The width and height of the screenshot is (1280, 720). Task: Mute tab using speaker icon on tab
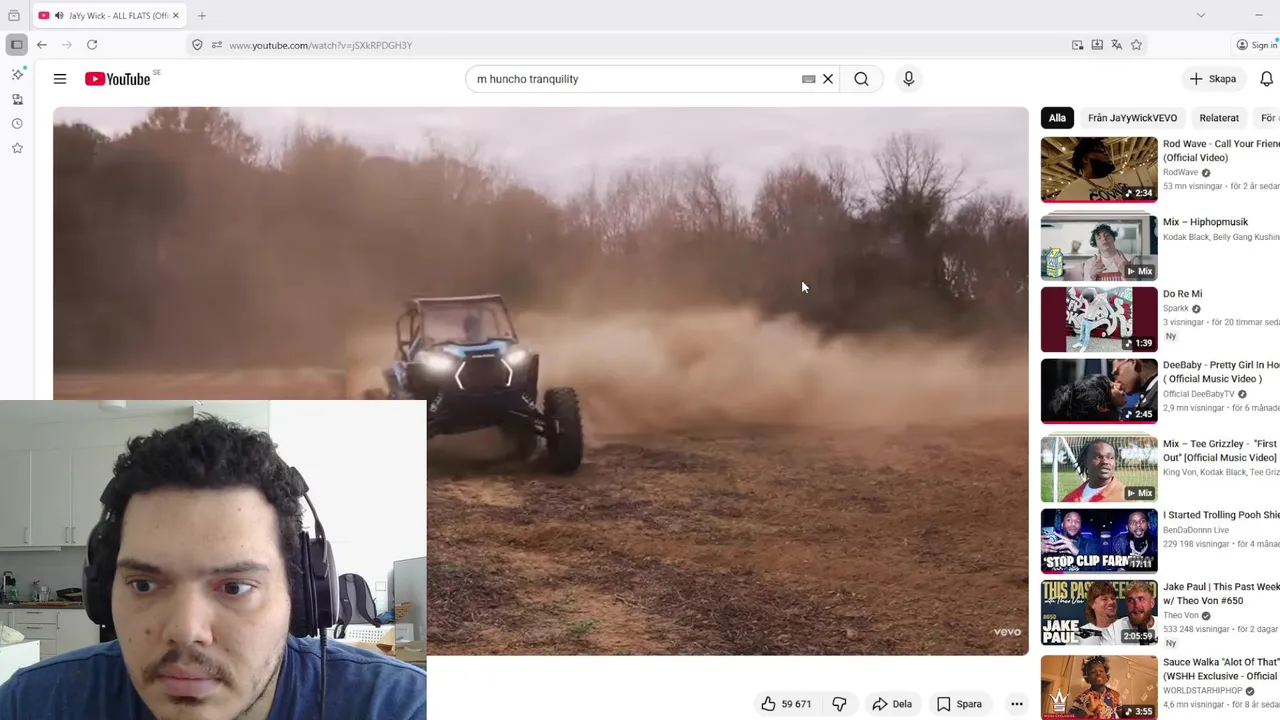60,15
